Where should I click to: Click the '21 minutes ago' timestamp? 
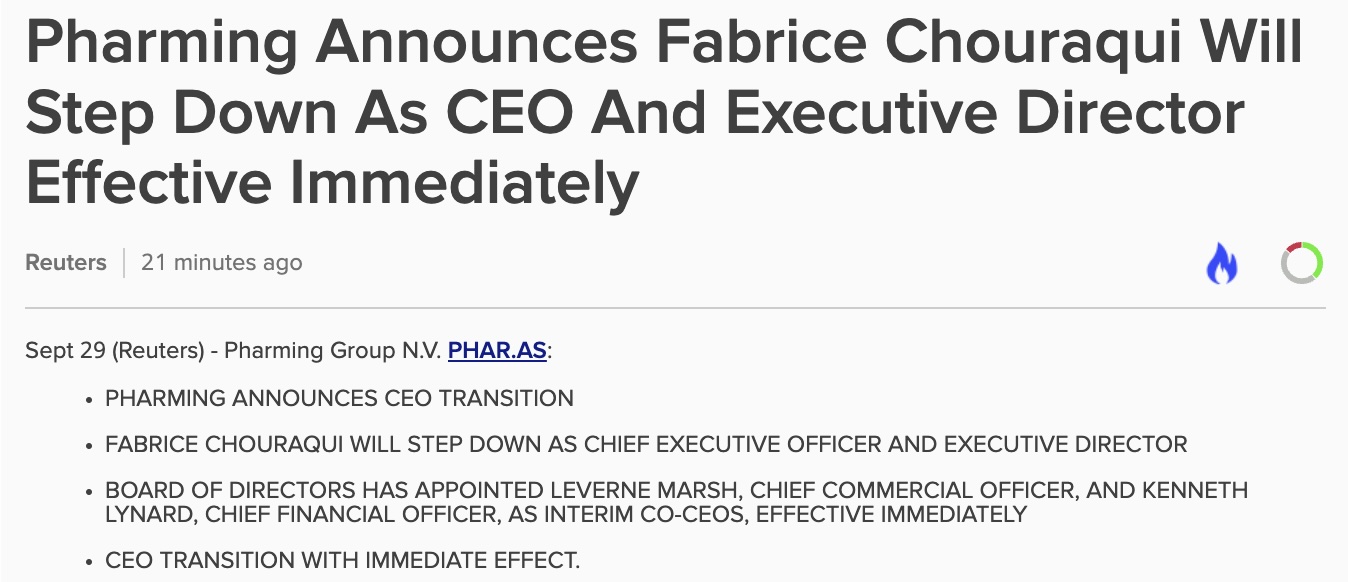coord(221,263)
